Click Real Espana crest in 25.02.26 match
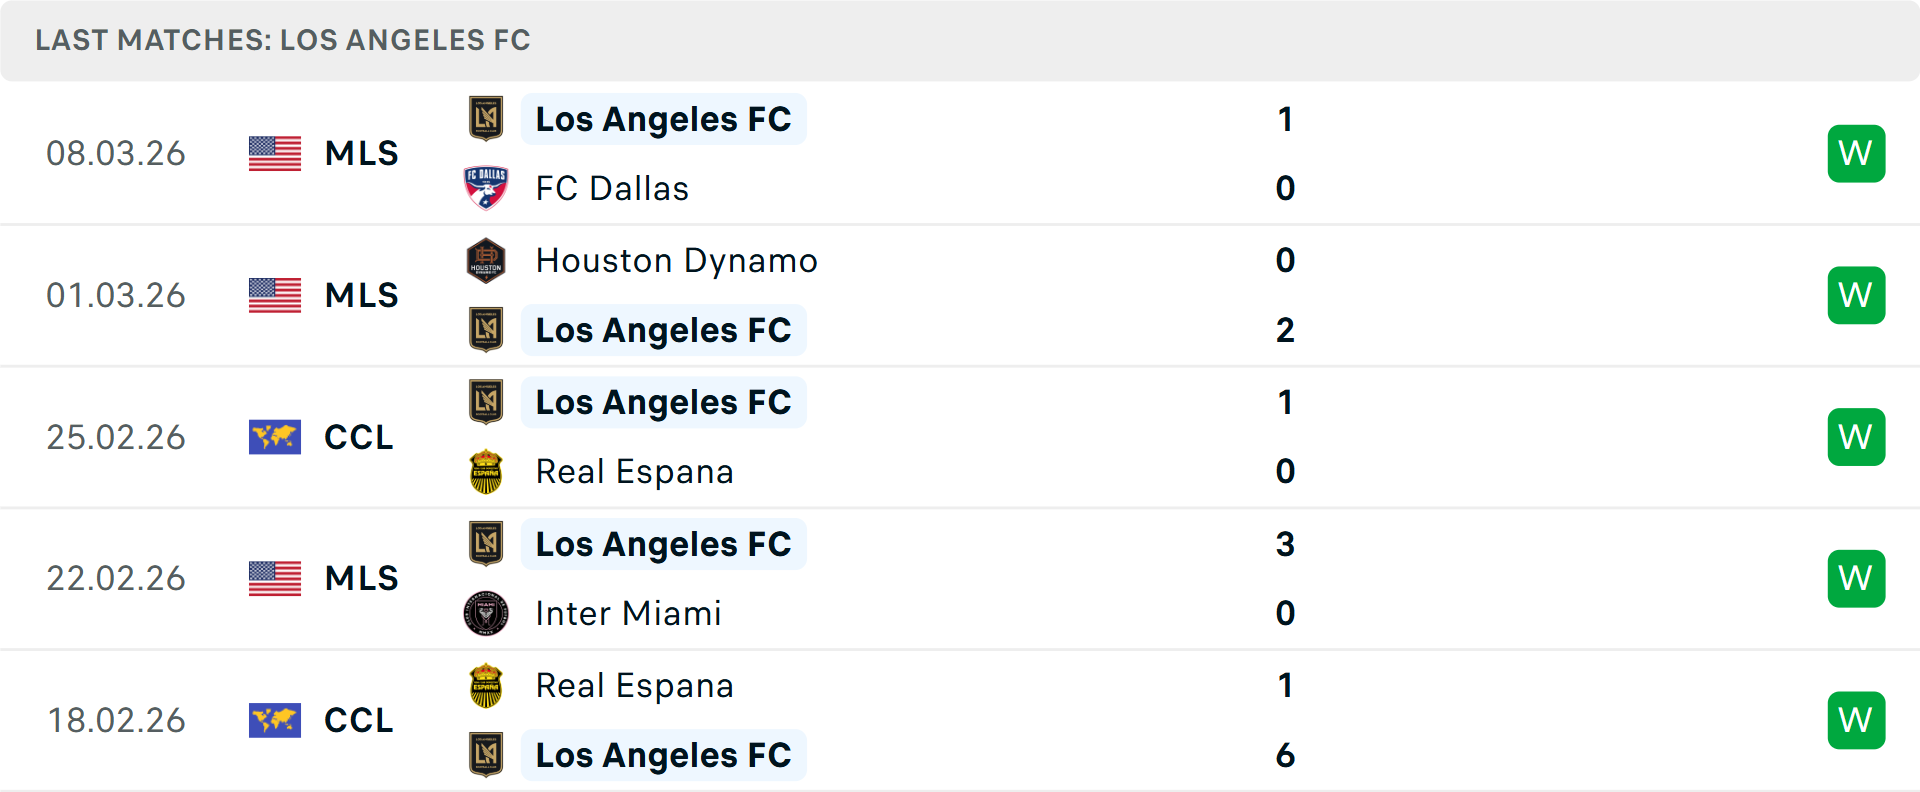Screen dimensions: 1920x792 tap(486, 472)
